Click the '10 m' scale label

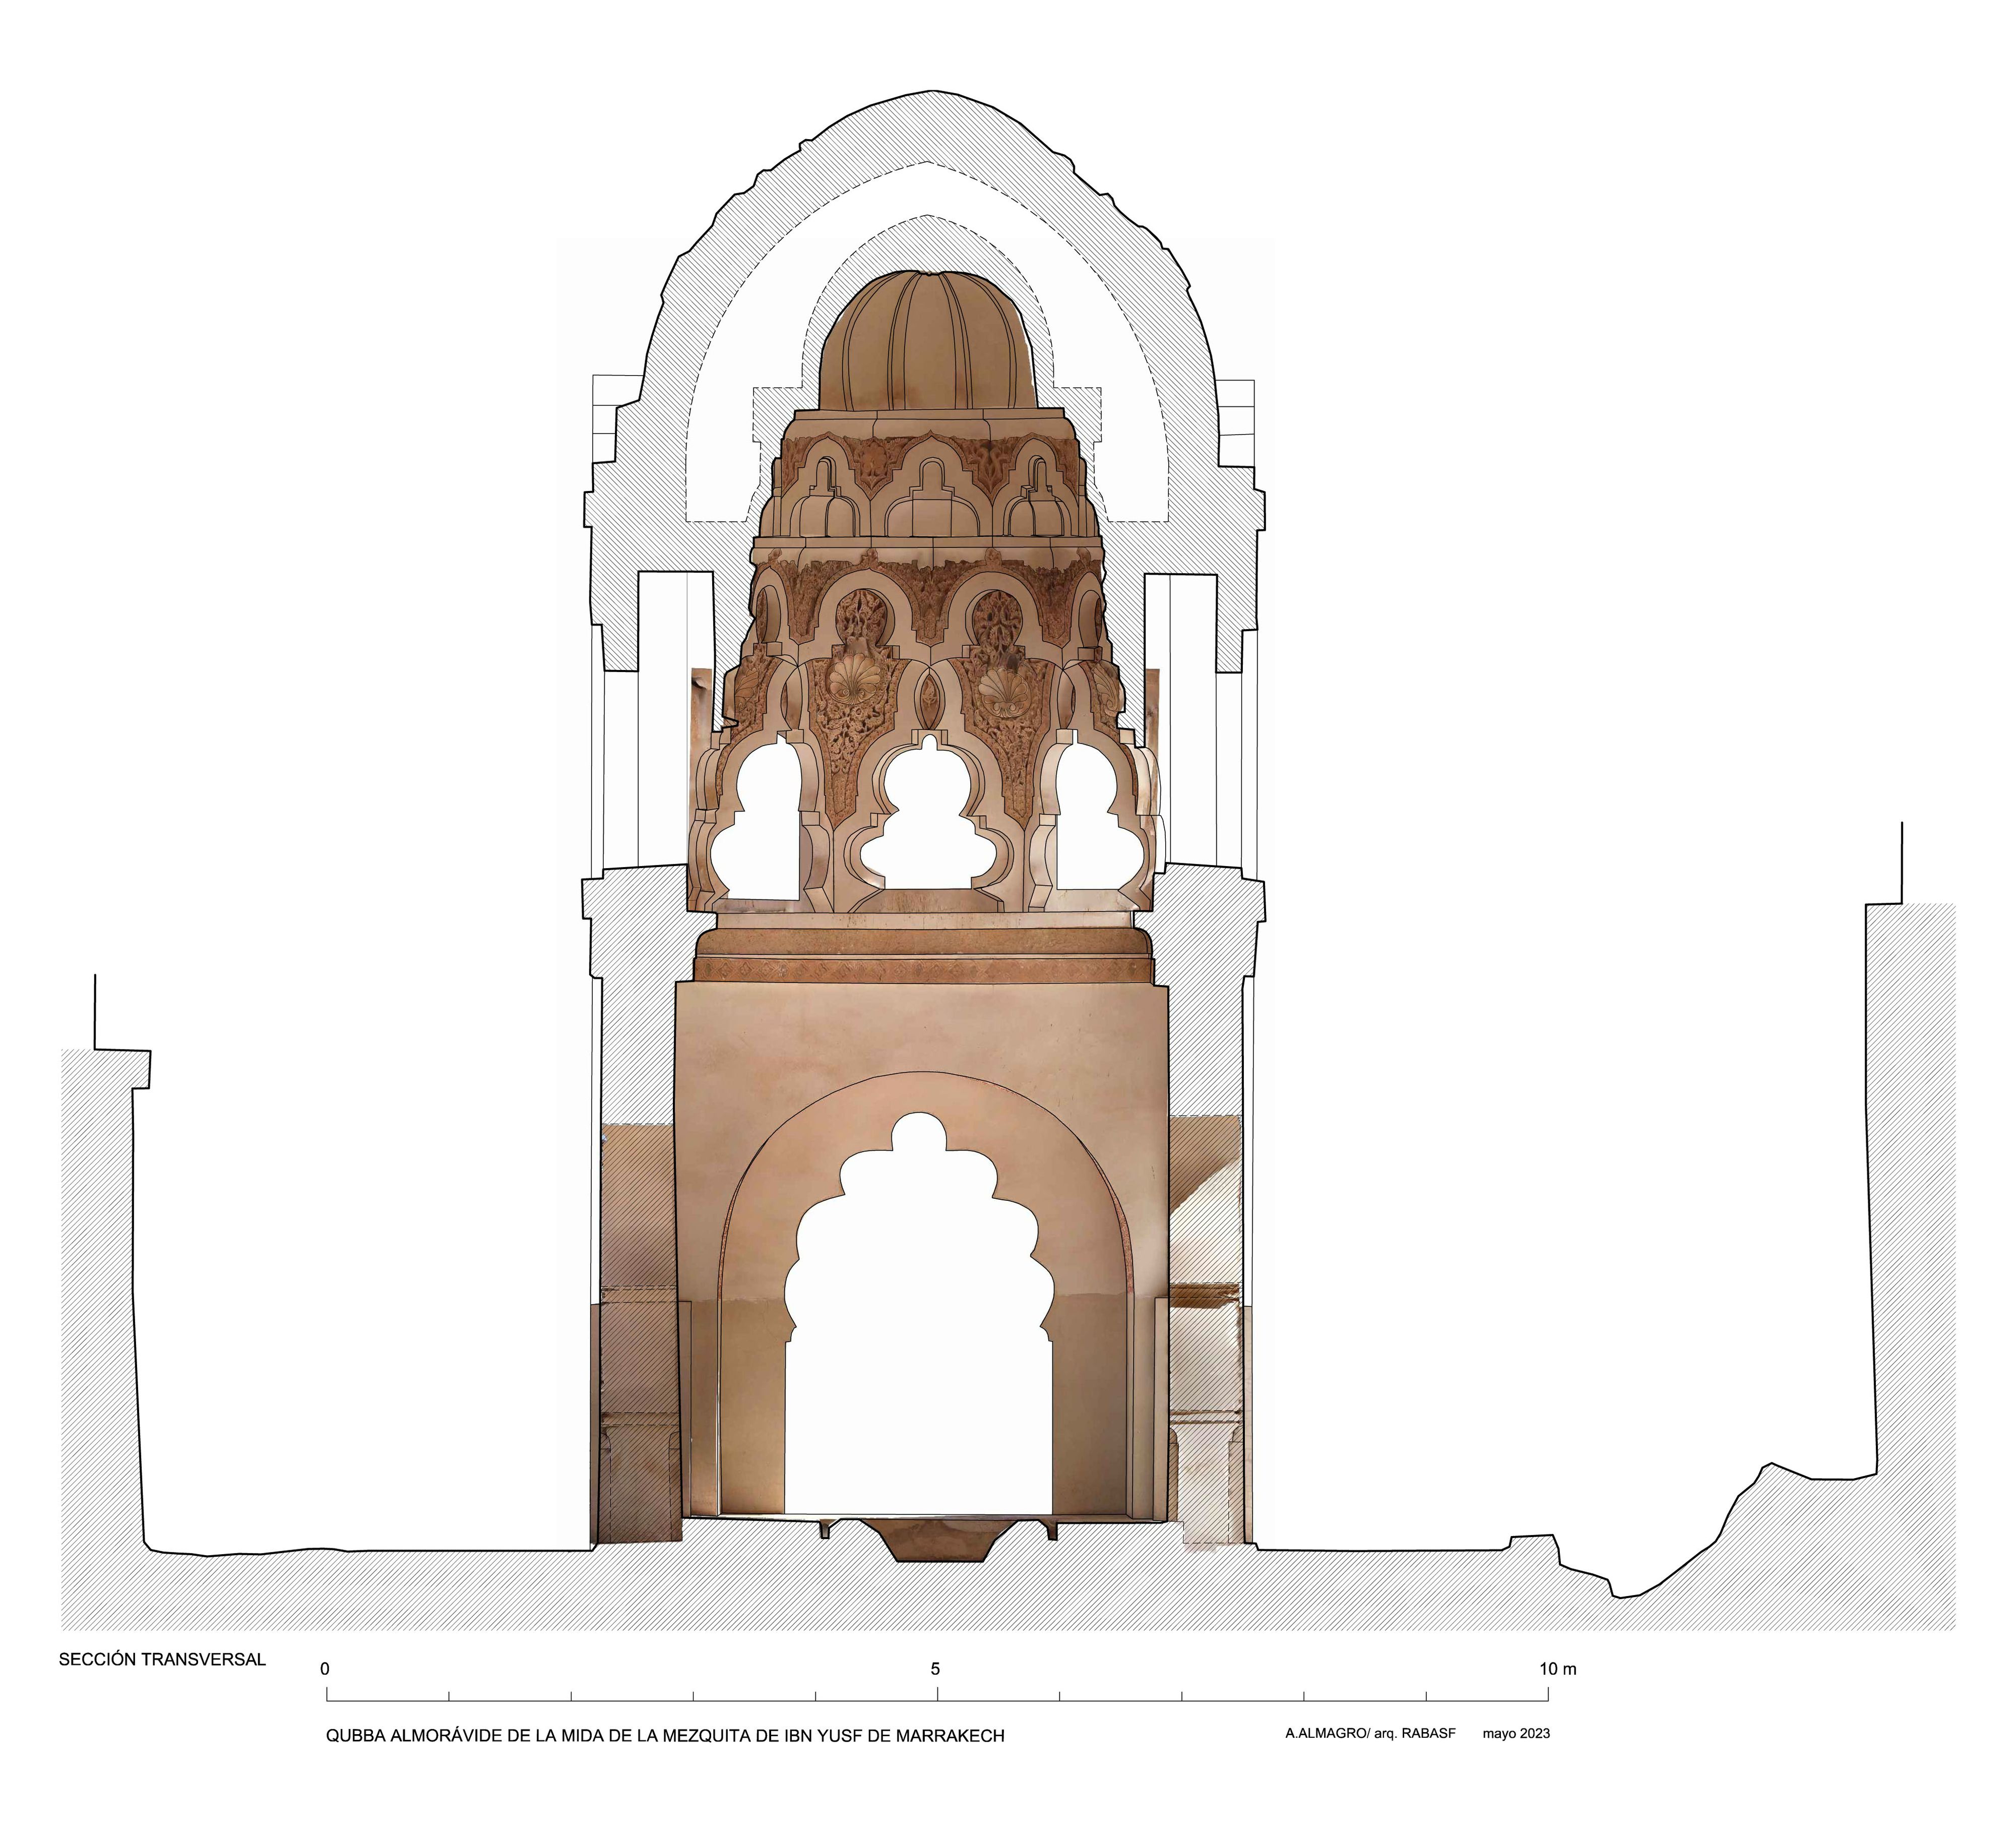coord(1558,1668)
